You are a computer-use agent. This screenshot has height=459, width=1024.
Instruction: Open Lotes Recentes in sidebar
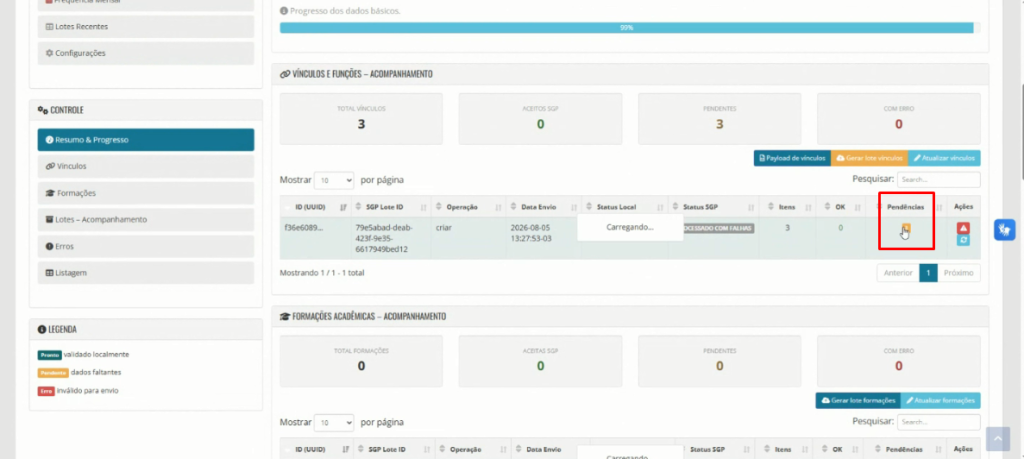point(146,27)
